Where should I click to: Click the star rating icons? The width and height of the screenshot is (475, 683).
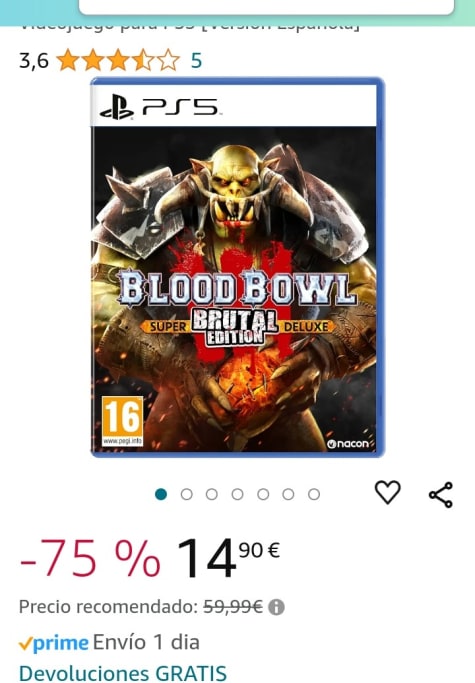tap(118, 60)
